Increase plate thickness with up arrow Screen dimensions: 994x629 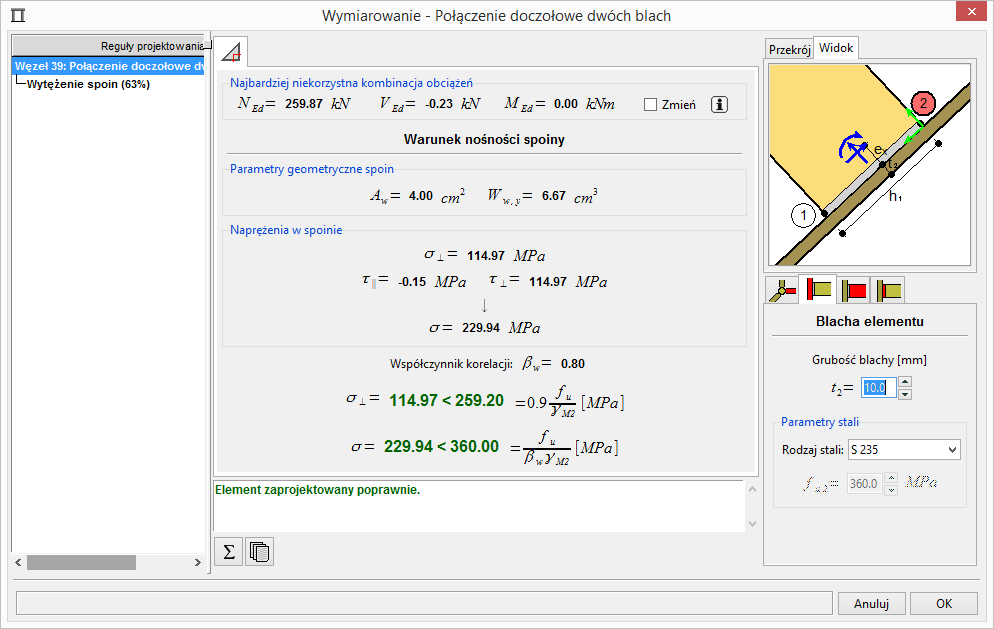904,381
